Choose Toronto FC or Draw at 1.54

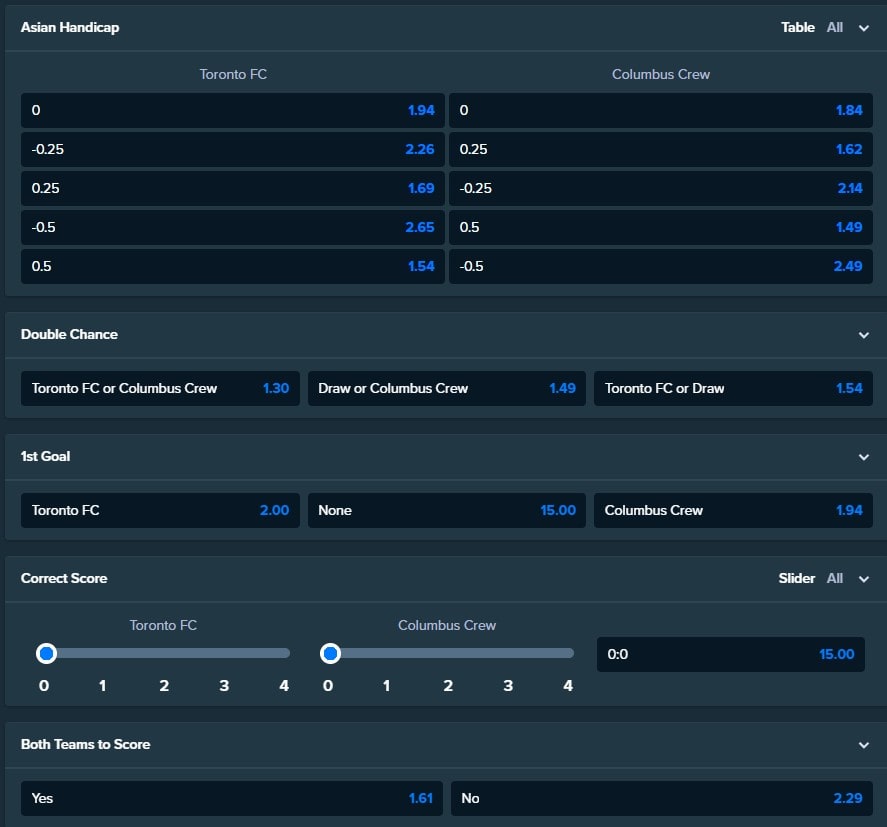733,389
